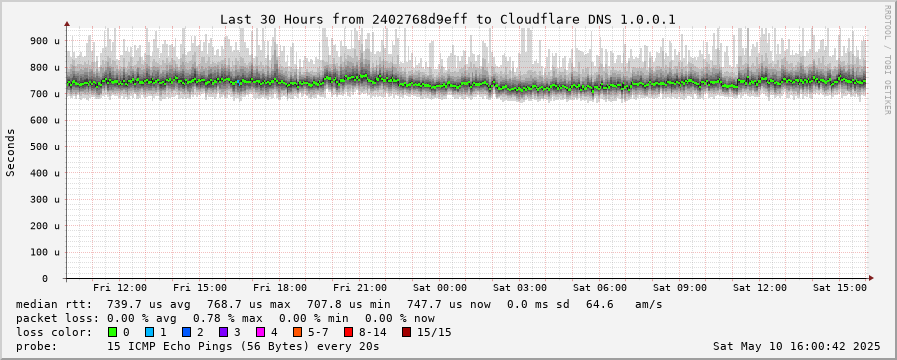The width and height of the screenshot is (897, 360).
Task: Click the '900 u' y-axis label
Action: click(x=45, y=41)
